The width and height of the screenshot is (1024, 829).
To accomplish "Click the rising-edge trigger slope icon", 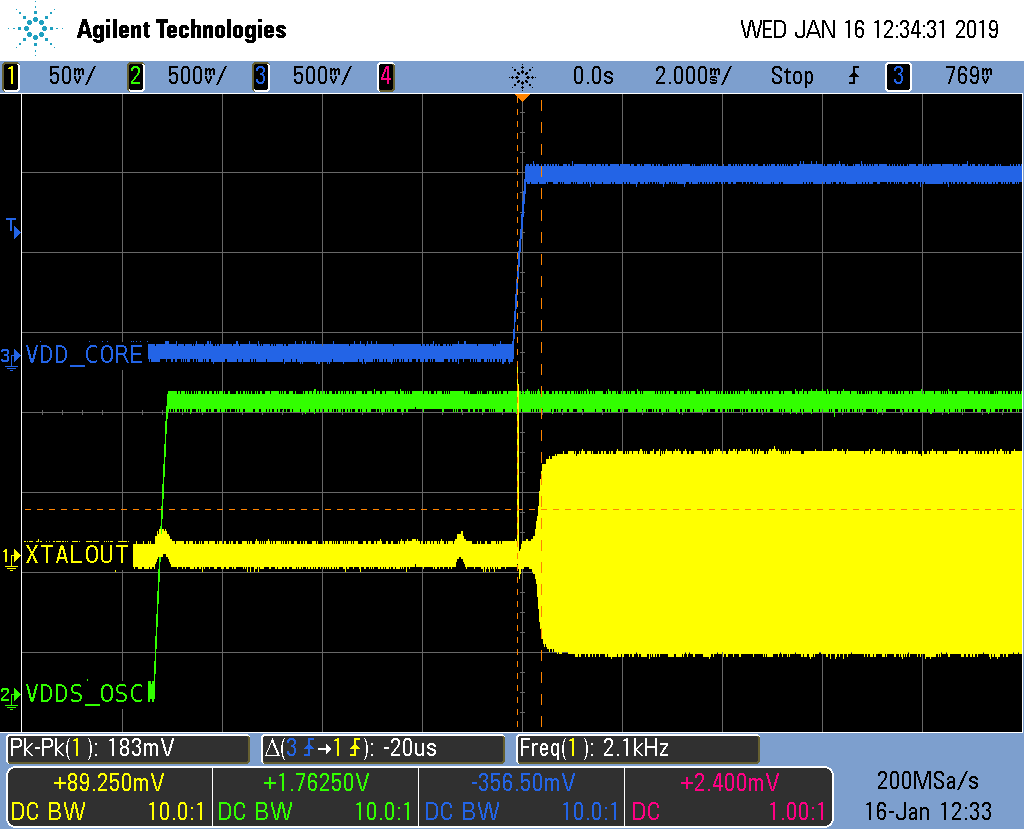I will (x=852, y=76).
